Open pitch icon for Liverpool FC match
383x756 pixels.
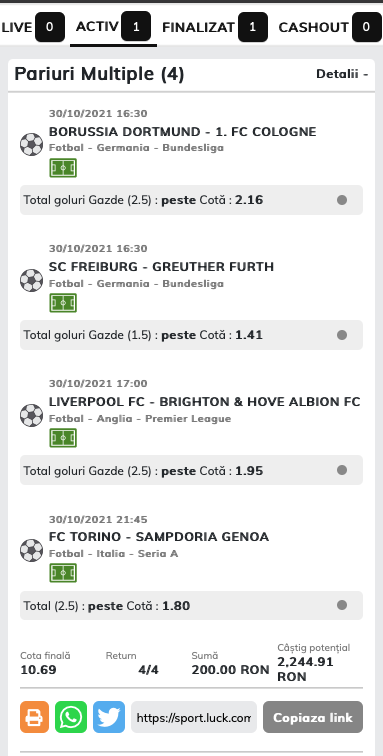click(x=63, y=438)
